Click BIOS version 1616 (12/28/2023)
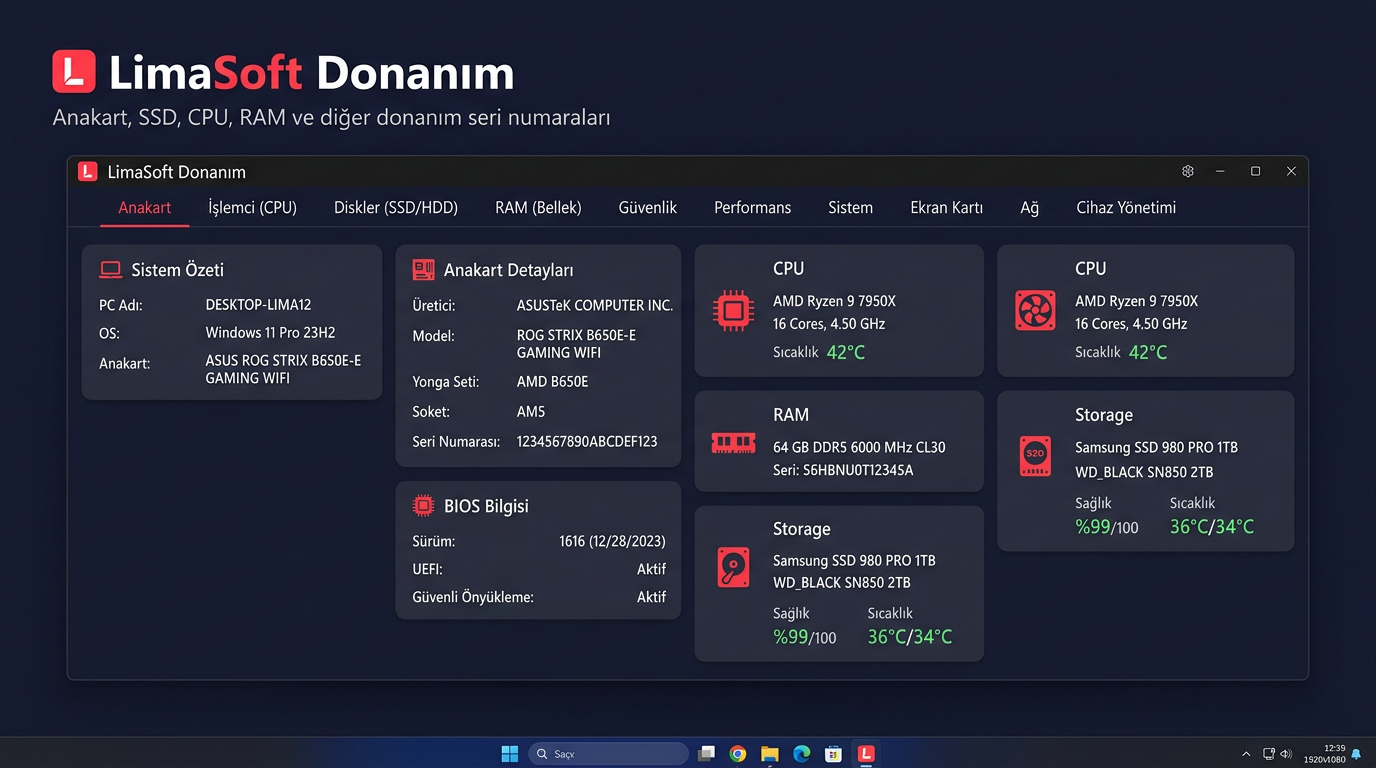 click(612, 541)
